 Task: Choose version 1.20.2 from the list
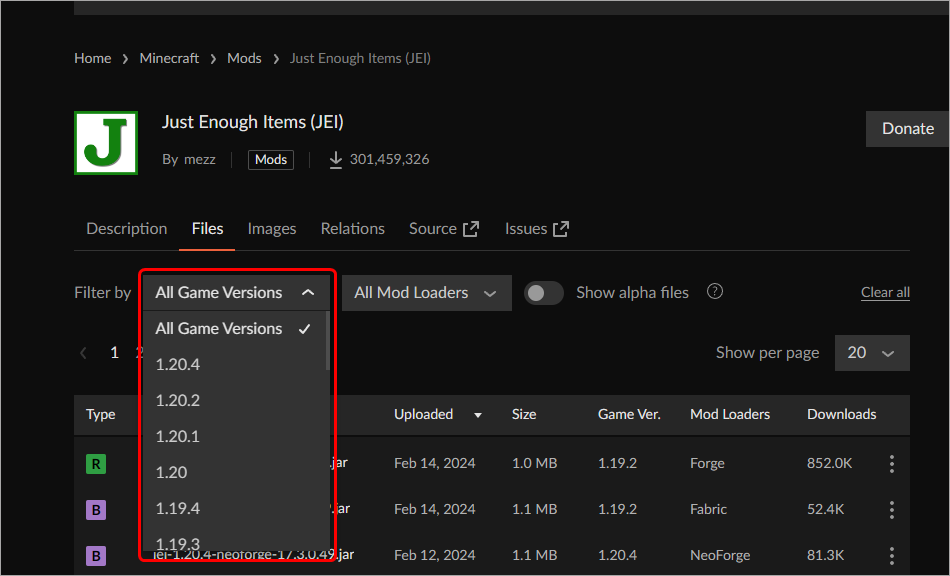[234, 400]
